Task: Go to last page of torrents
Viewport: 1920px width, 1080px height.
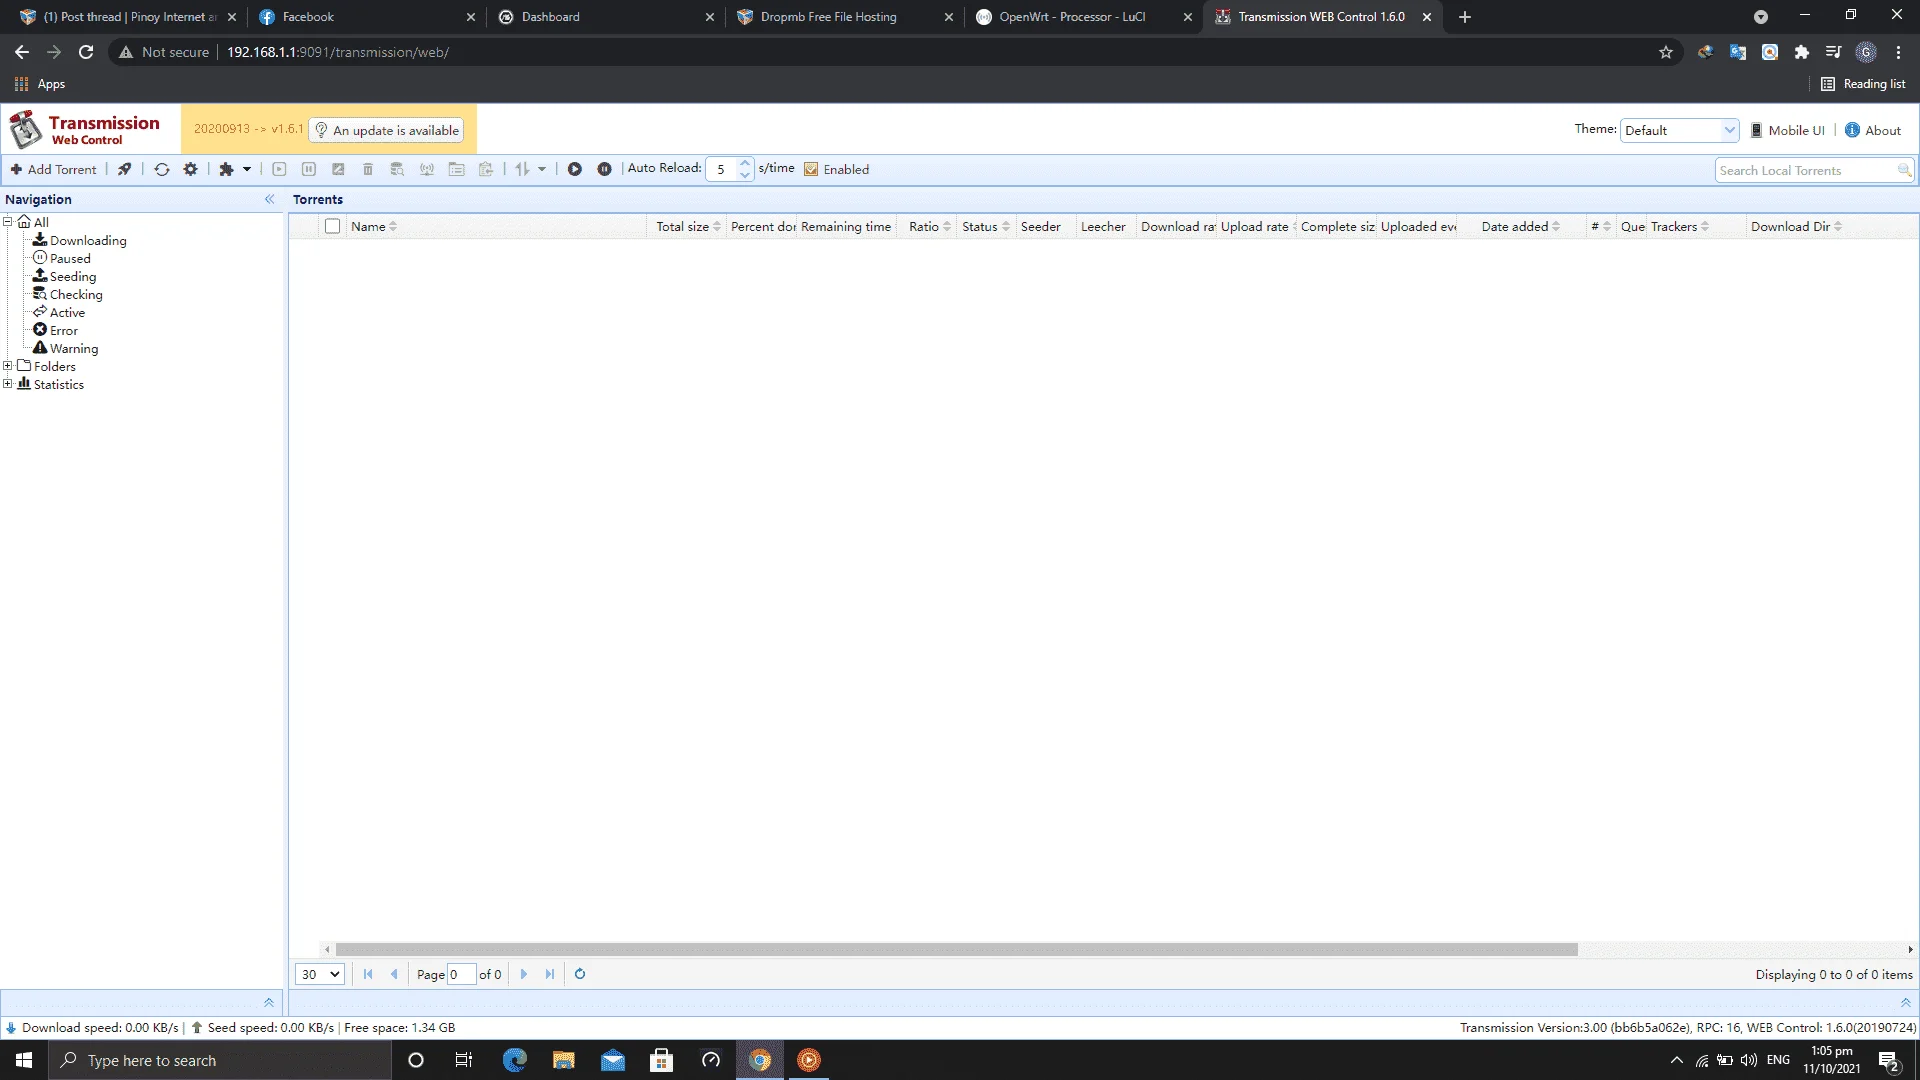Action: [549, 974]
